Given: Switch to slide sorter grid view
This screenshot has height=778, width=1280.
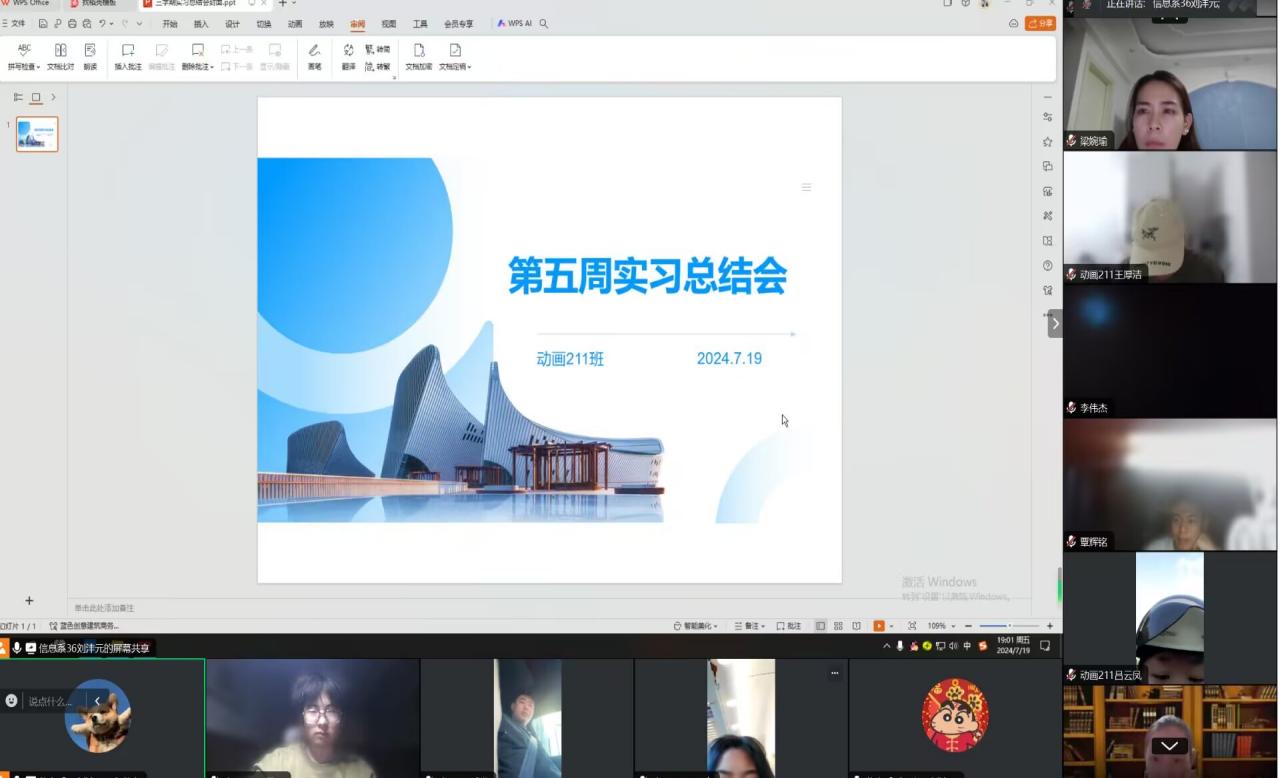Looking at the screenshot, I should 838,626.
